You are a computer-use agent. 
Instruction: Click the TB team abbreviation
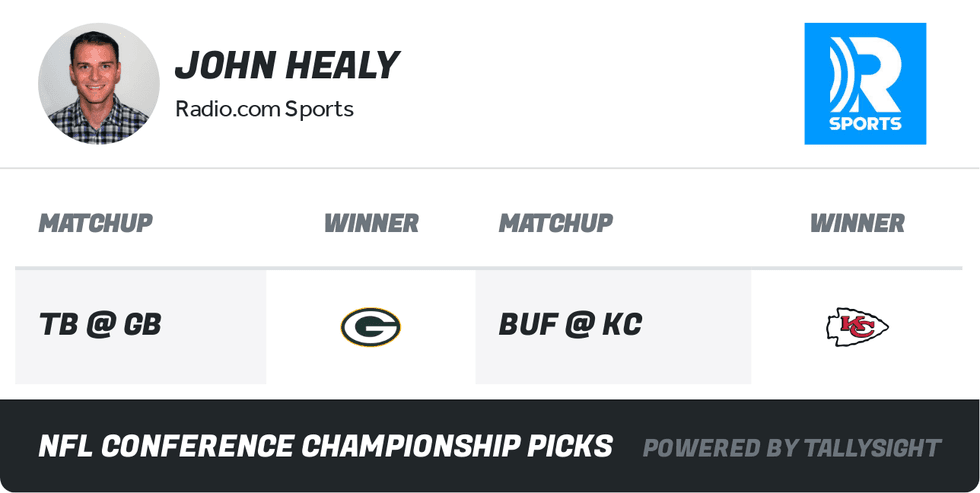tap(59, 325)
